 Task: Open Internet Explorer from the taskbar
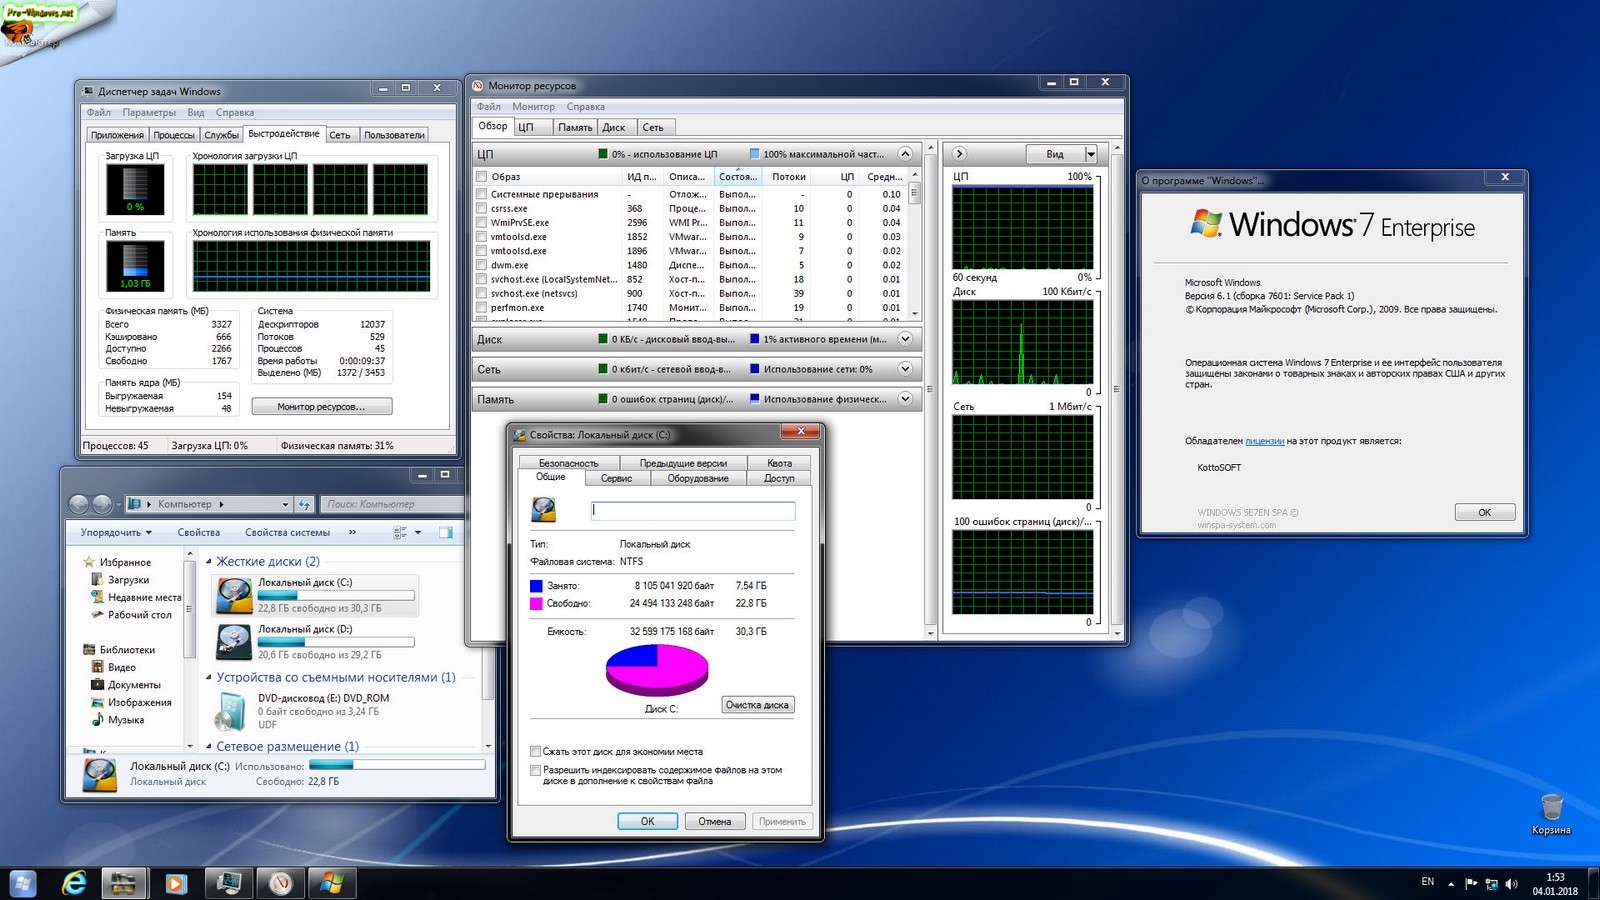tap(74, 883)
